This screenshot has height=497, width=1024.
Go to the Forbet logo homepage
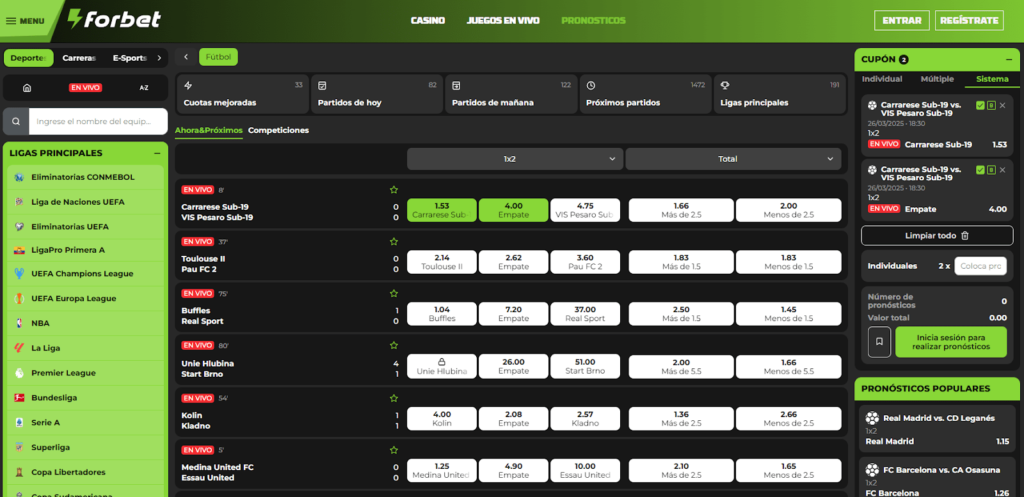pyautogui.click(x=115, y=19)
